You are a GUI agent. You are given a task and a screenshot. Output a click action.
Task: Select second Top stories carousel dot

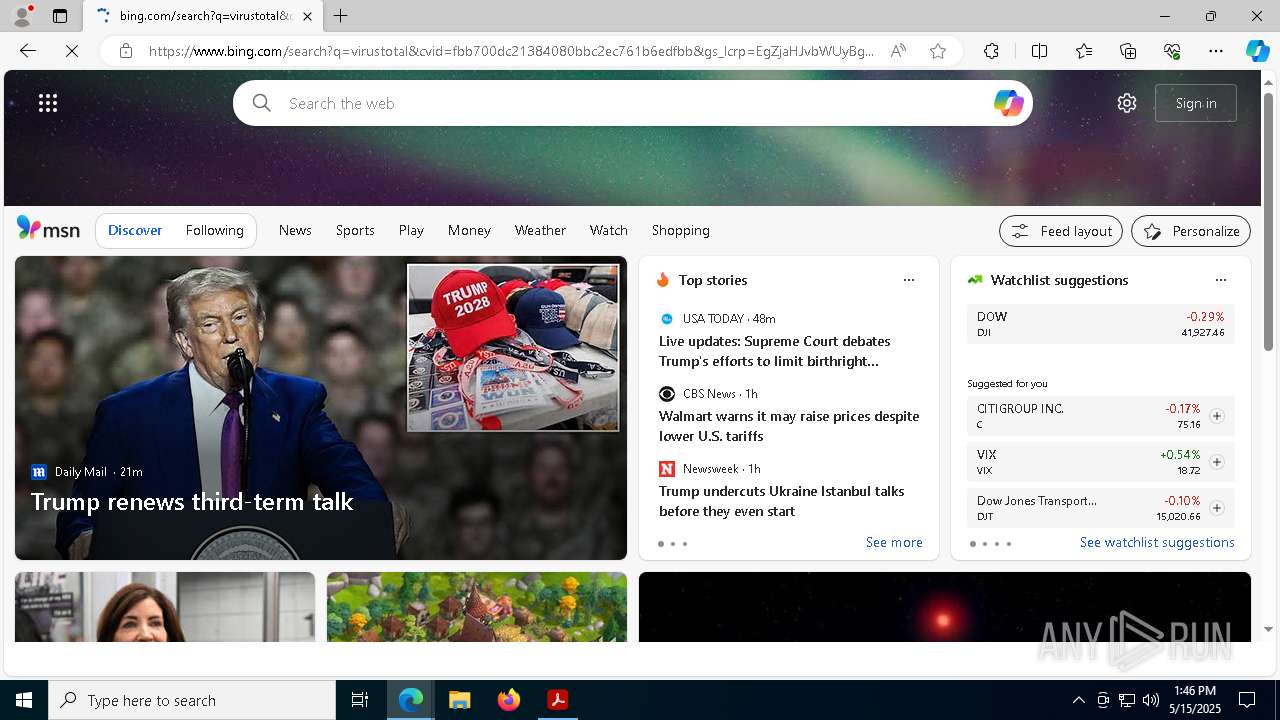(673, 544)
